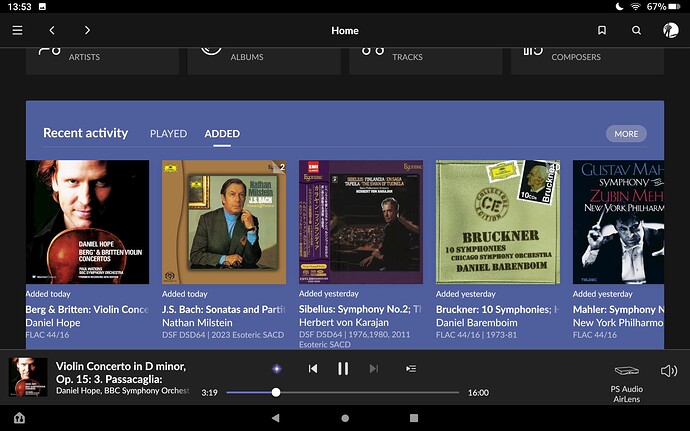Open Nathan Milstein J.S. Bach album cover

(224, 222)
